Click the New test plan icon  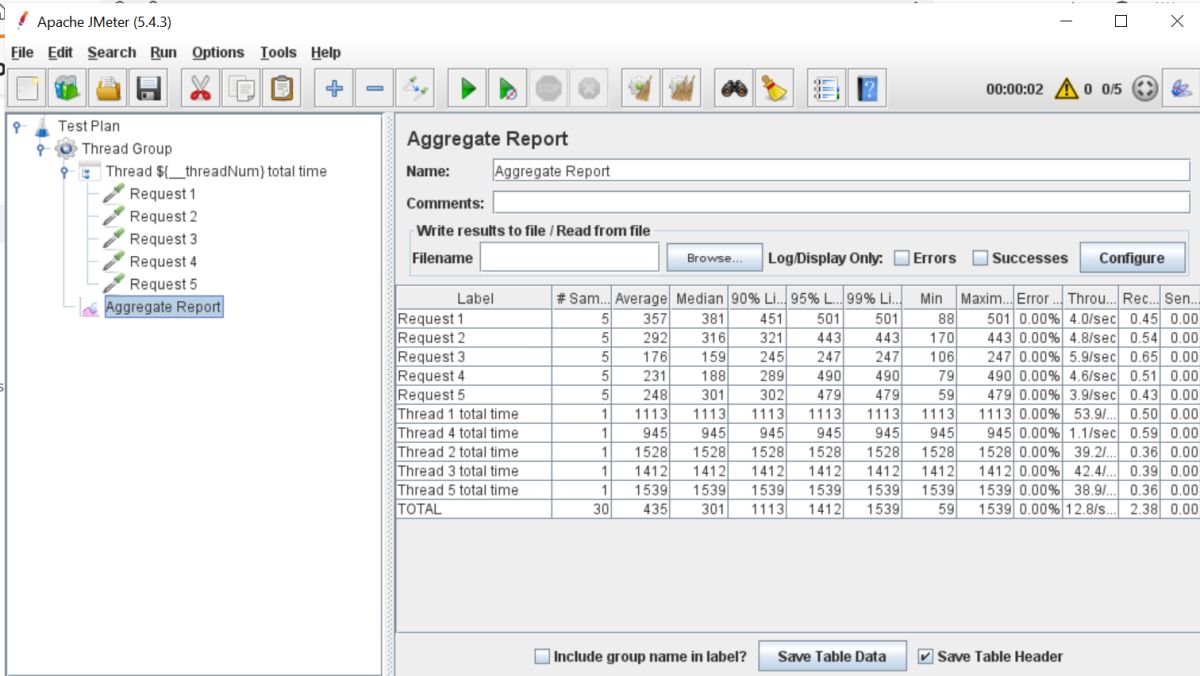point(27,89)
